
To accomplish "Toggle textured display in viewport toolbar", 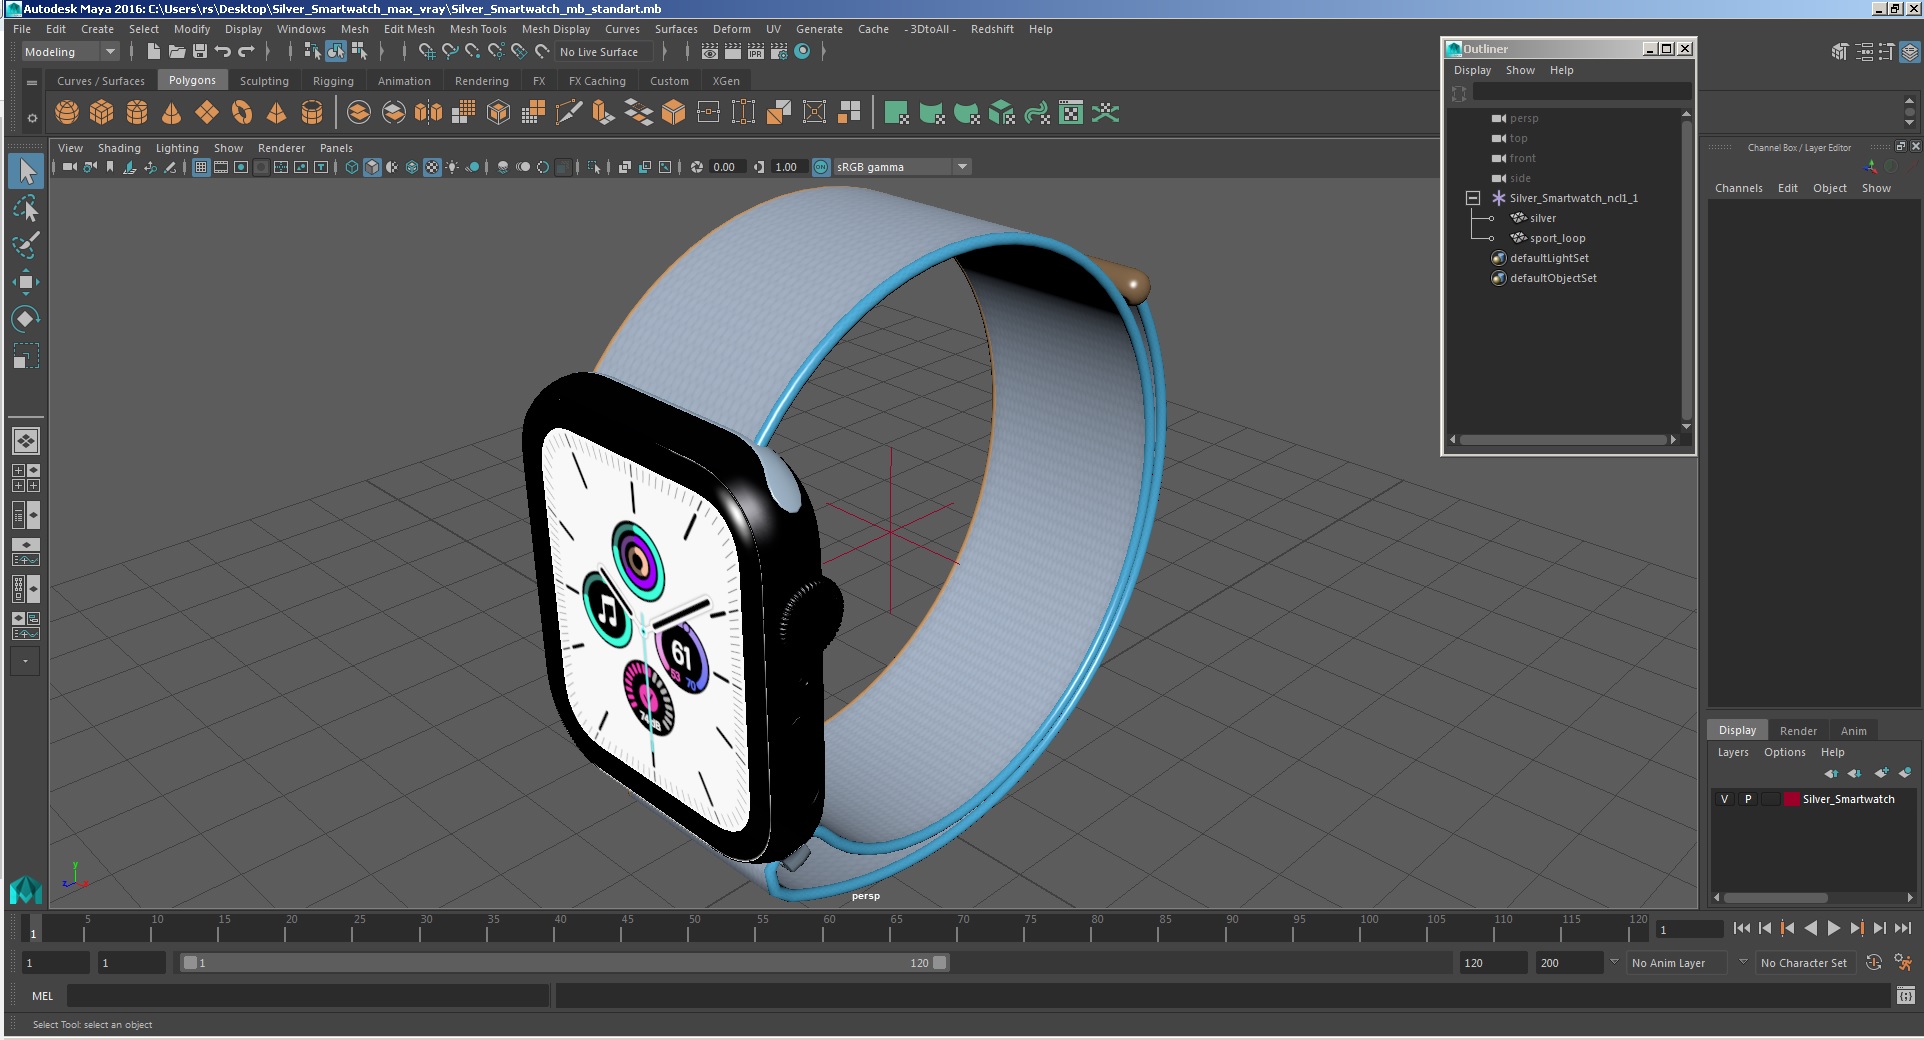I will (432, 167).
